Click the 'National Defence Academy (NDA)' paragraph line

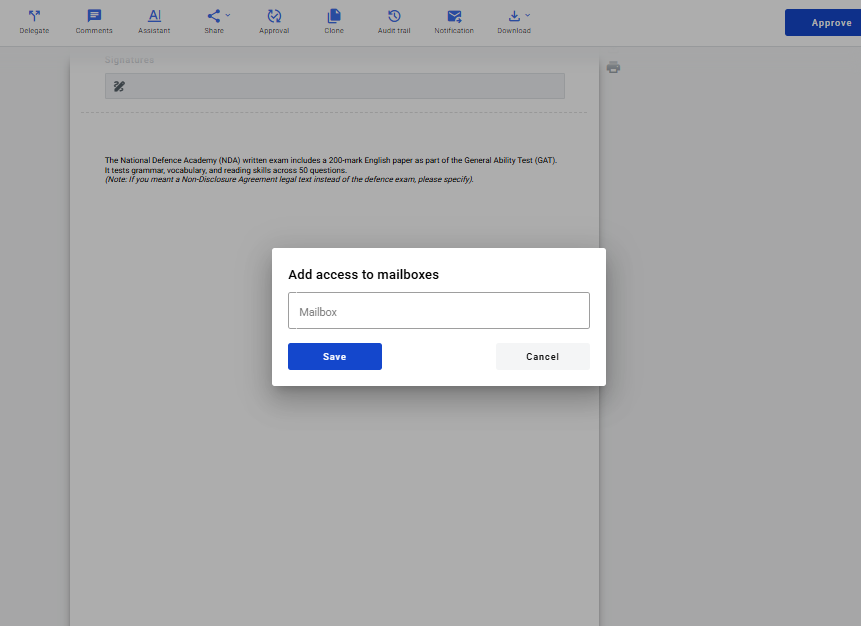331,160
